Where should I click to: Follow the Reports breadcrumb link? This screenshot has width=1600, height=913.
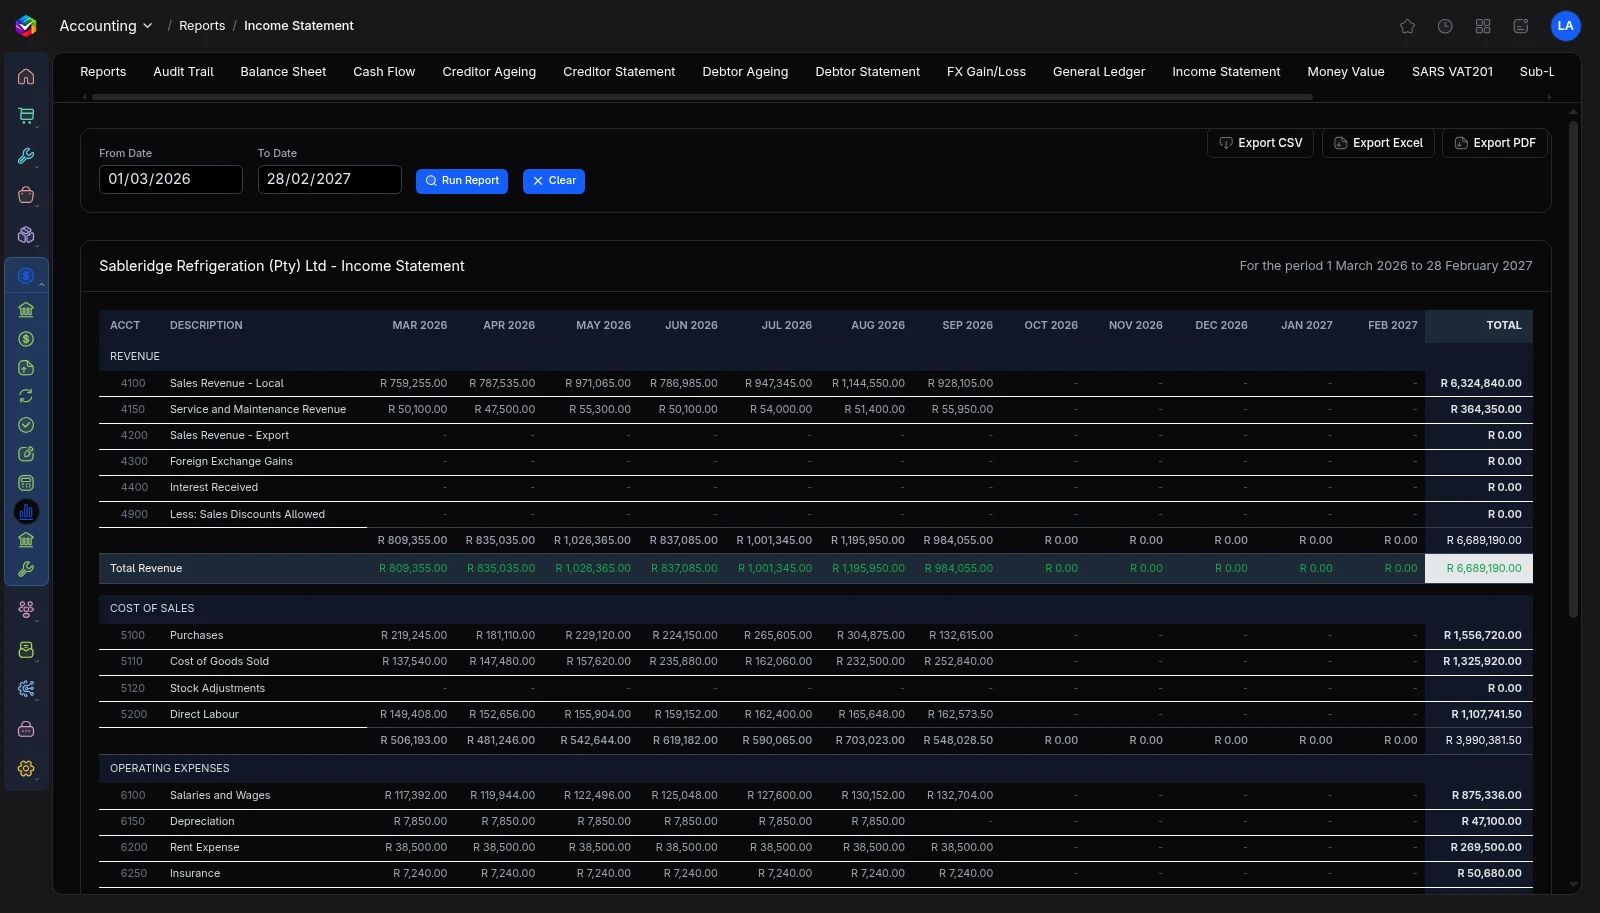click(202, 26)
